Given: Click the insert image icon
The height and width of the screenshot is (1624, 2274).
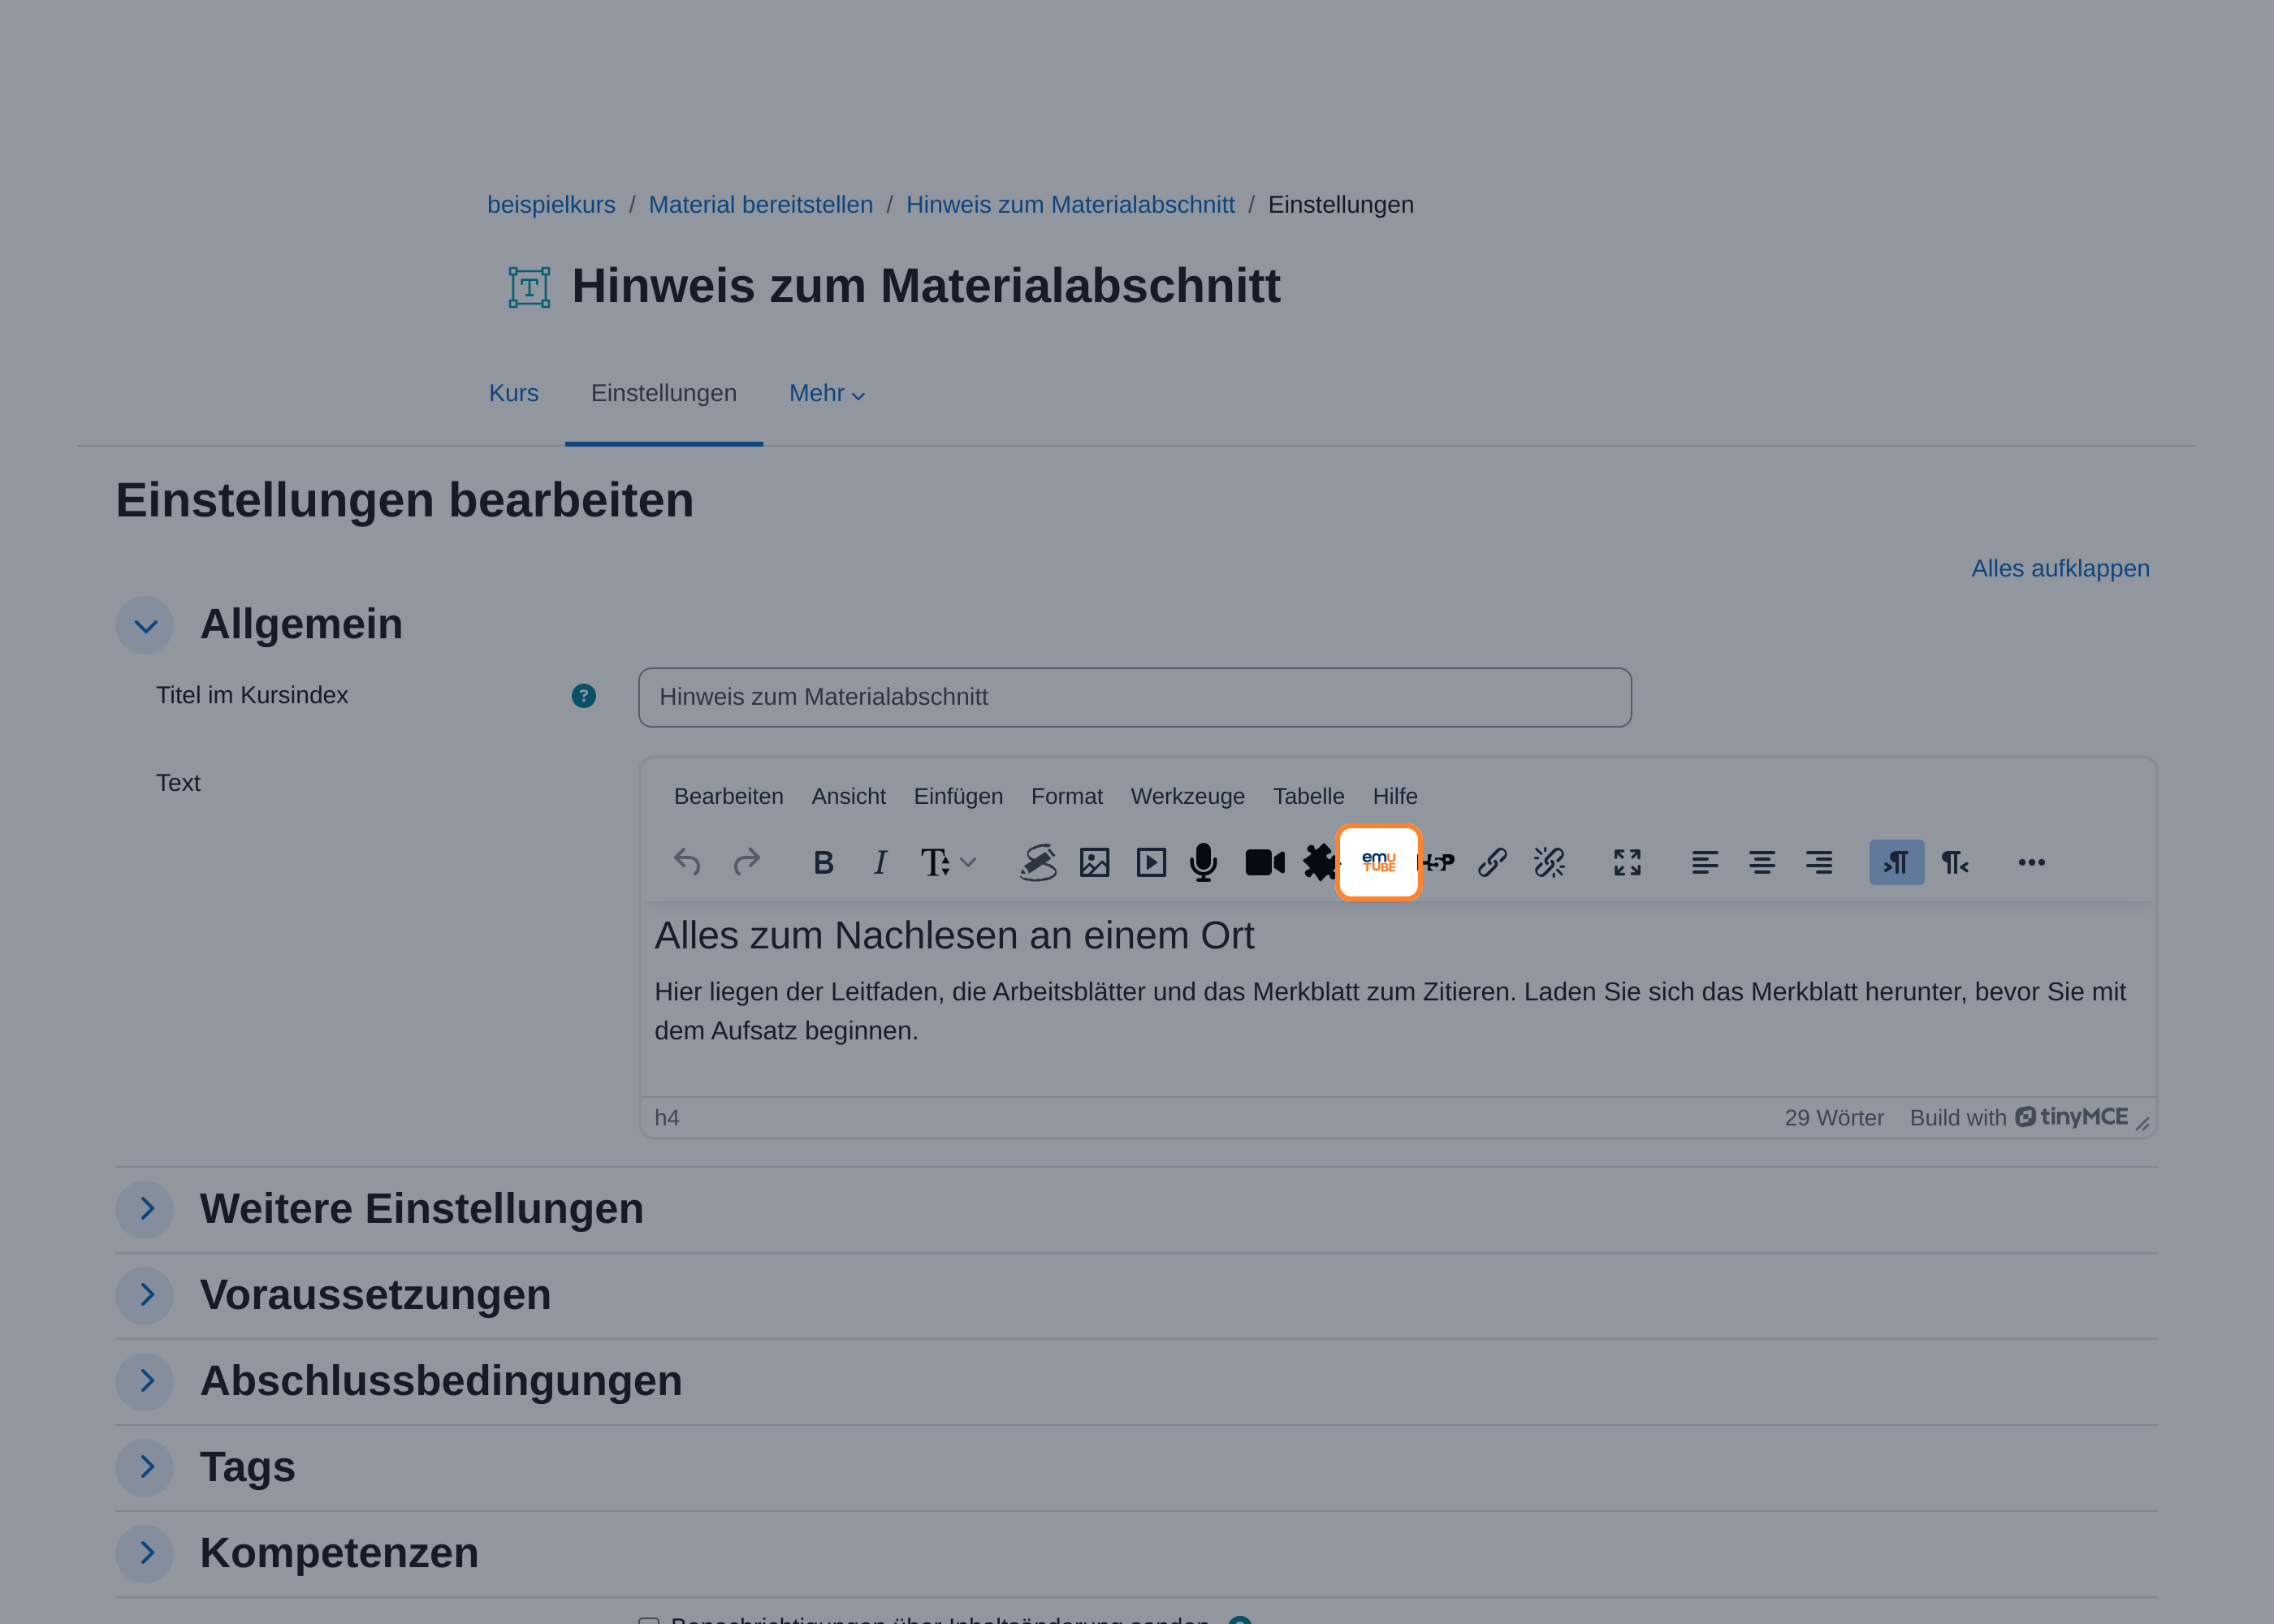Looking at the screenshot, I should 1095,862.
